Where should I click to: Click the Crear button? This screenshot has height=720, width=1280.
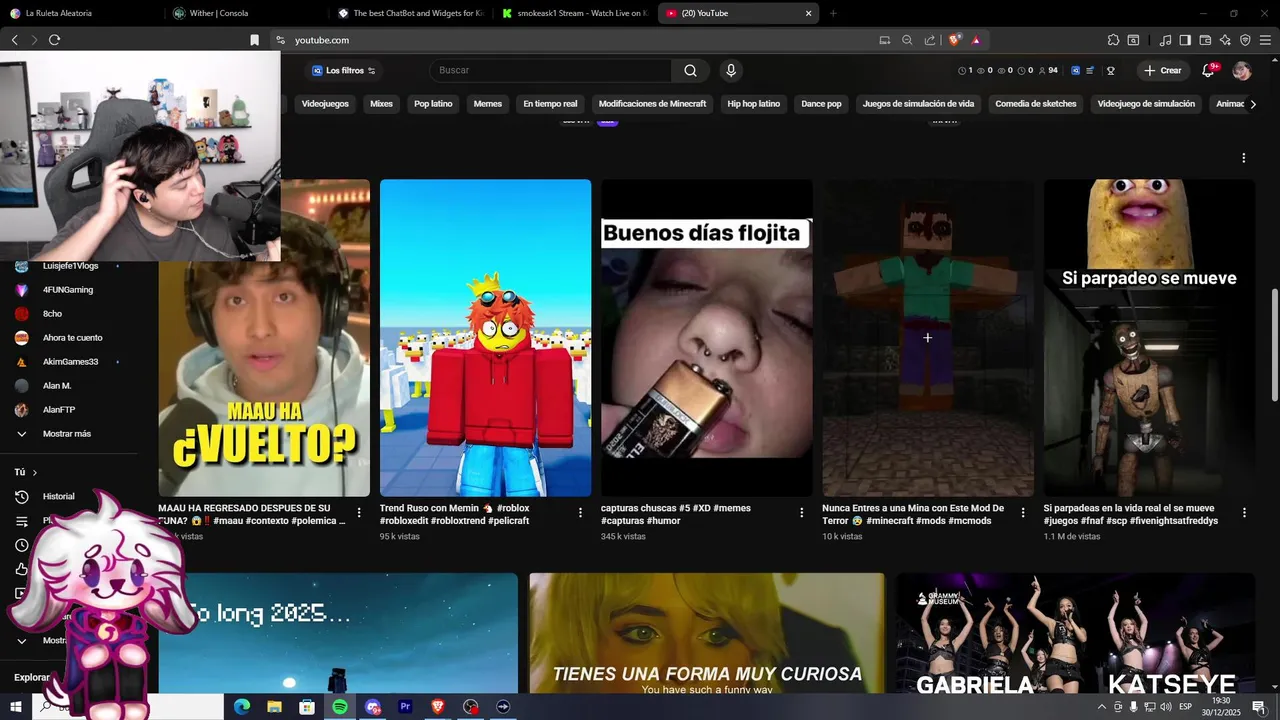click(1163, 70)
